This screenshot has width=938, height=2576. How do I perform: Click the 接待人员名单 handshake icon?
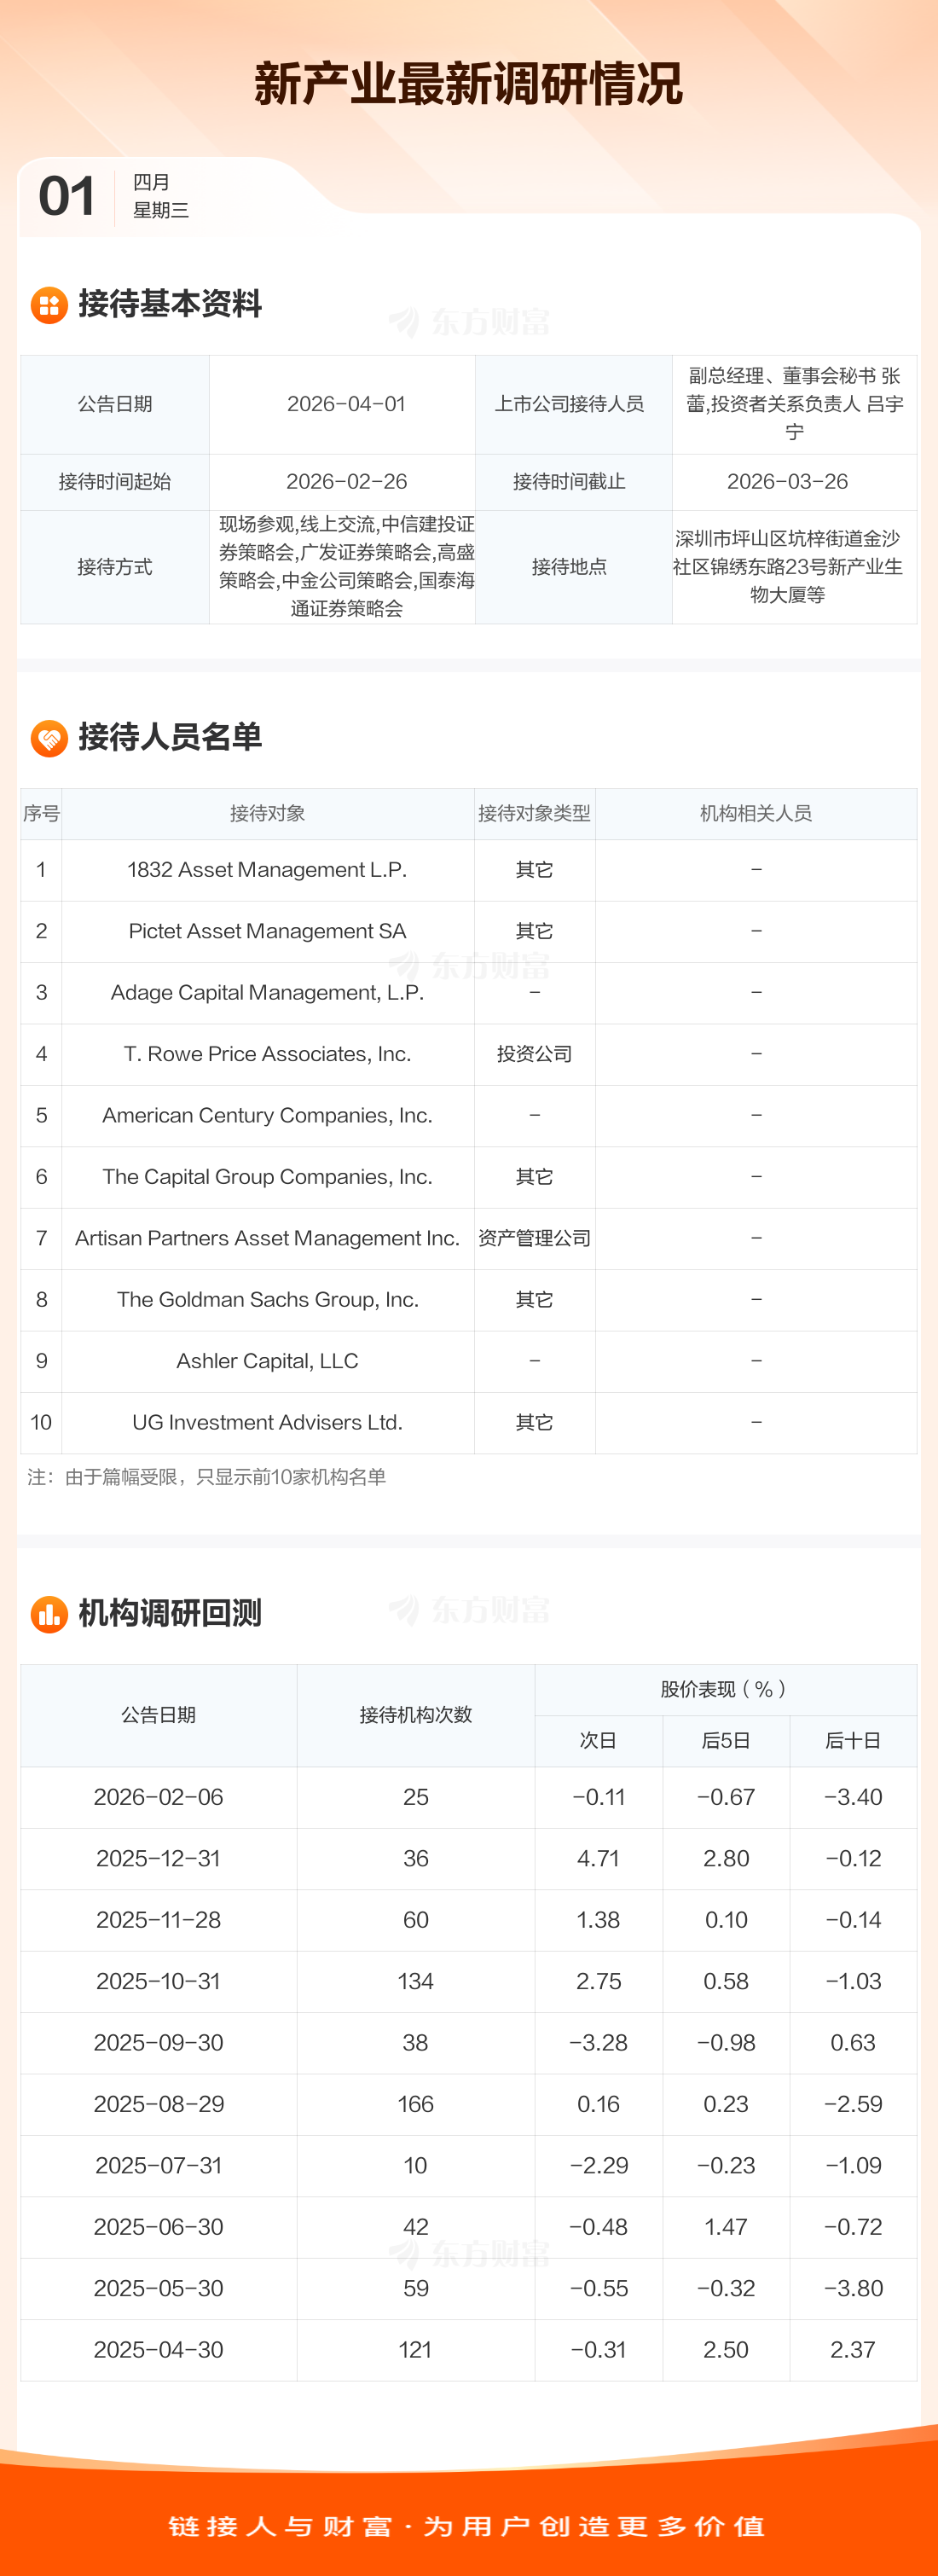49,738
